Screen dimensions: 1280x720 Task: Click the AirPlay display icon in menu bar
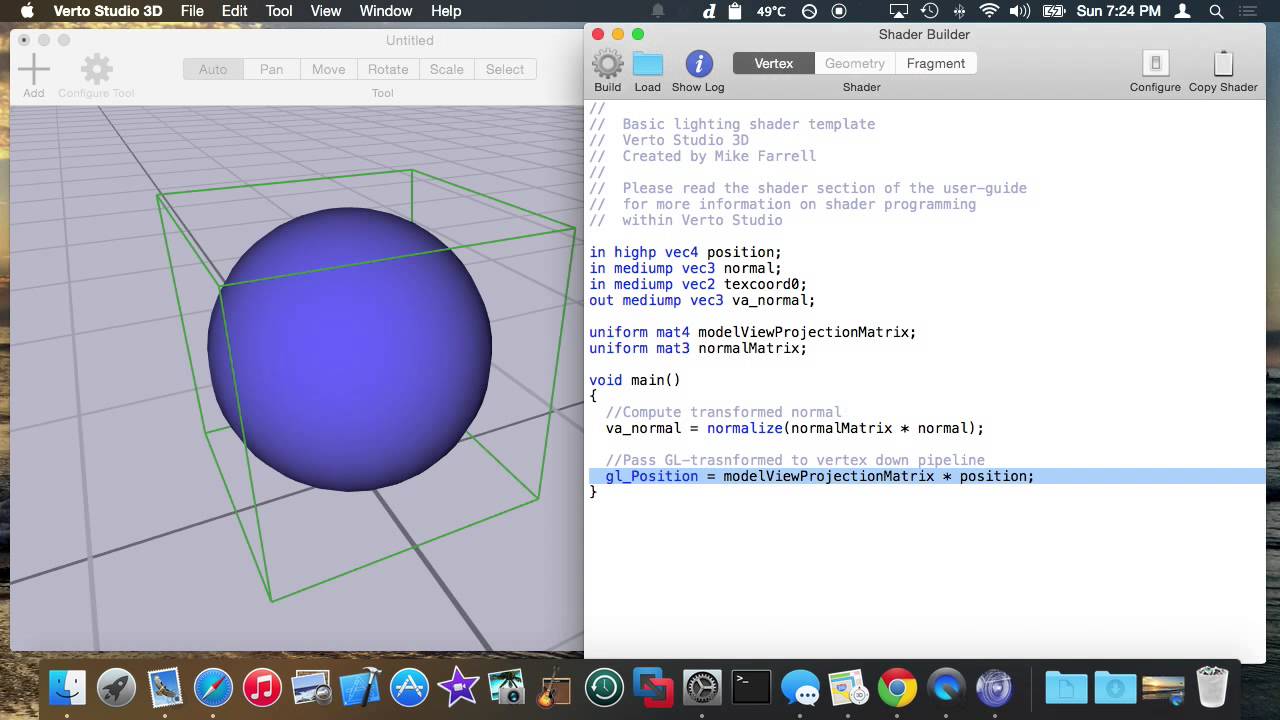(900, 11)
